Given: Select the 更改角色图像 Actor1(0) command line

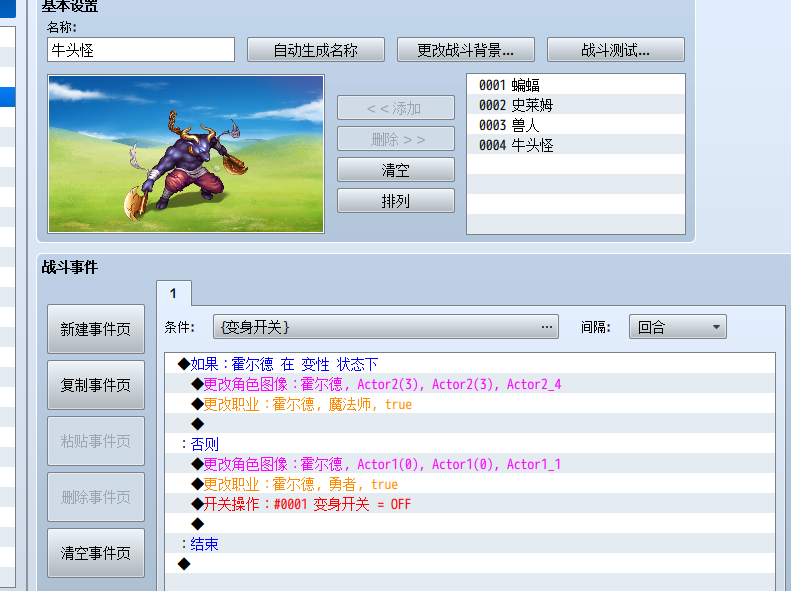Looking at the screenshot, I should pos(470,463).
